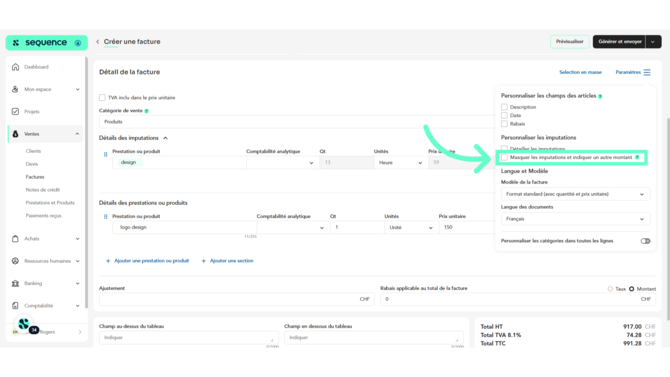
Task: Click the Ressources humaines icon
Action: click(15, 261)
